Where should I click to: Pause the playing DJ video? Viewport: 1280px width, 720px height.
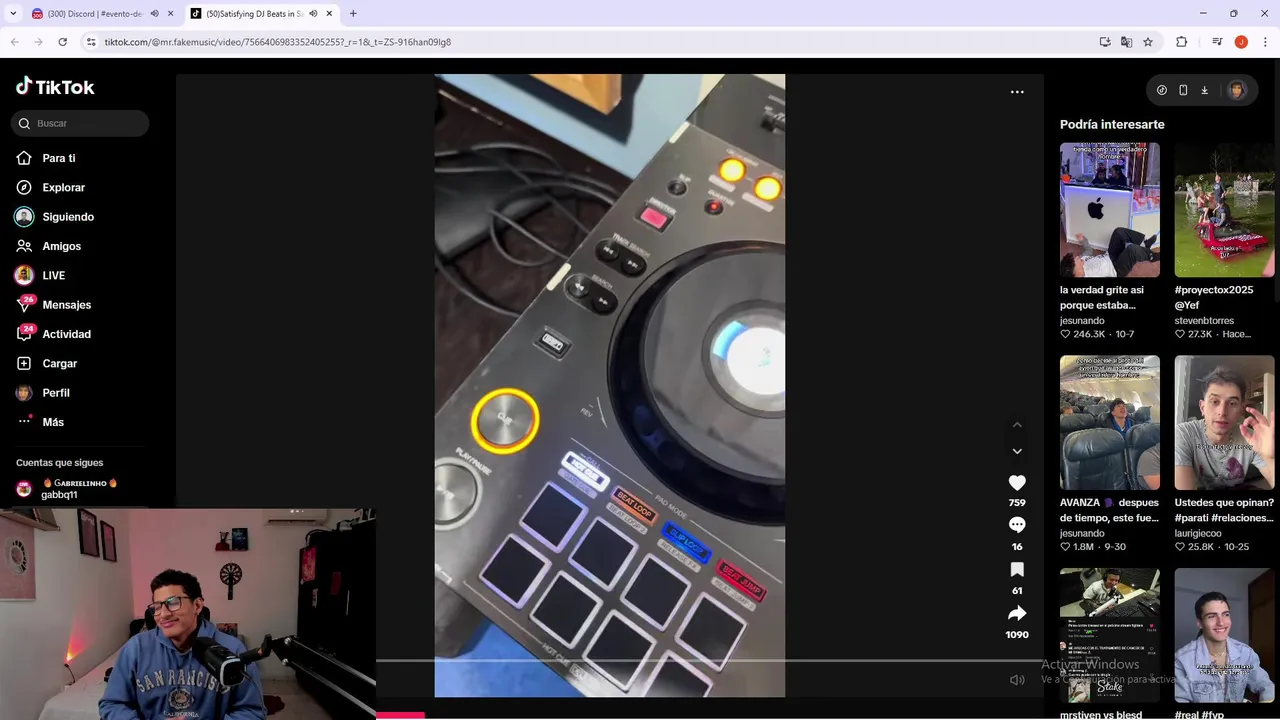[609, 385]
